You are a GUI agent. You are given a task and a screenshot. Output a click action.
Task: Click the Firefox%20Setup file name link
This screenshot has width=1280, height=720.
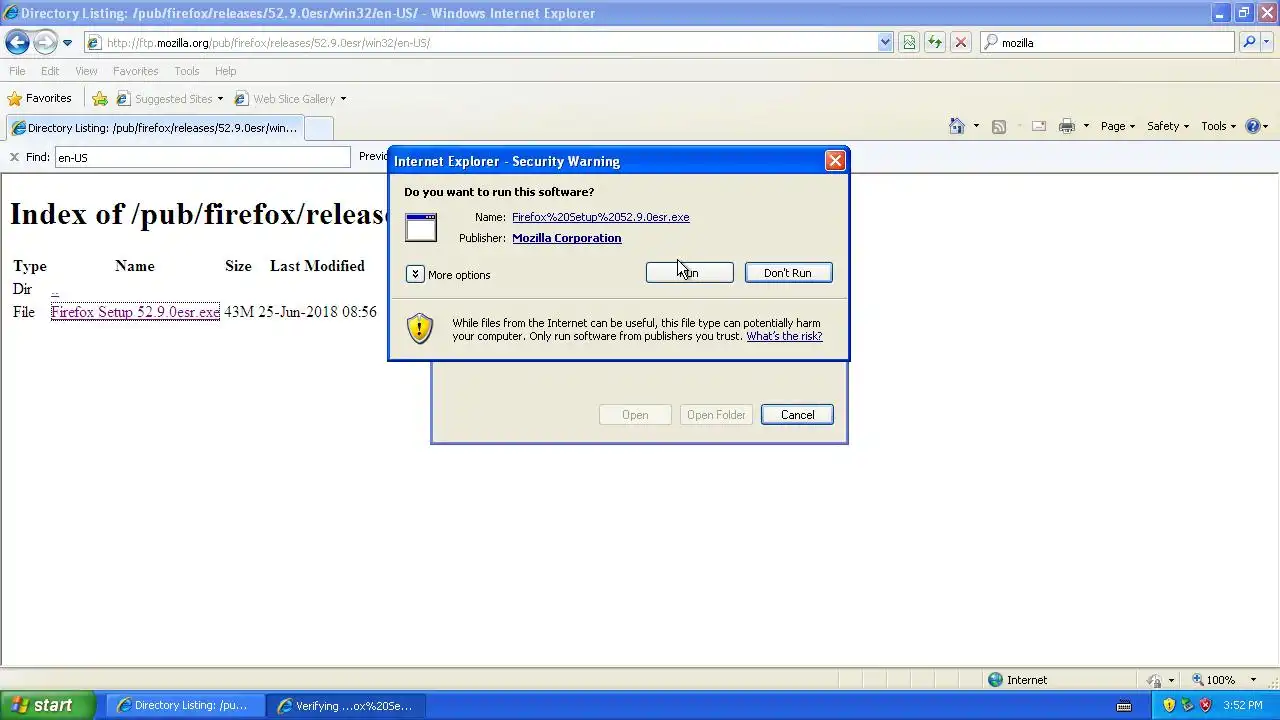[x=600, y=217]
